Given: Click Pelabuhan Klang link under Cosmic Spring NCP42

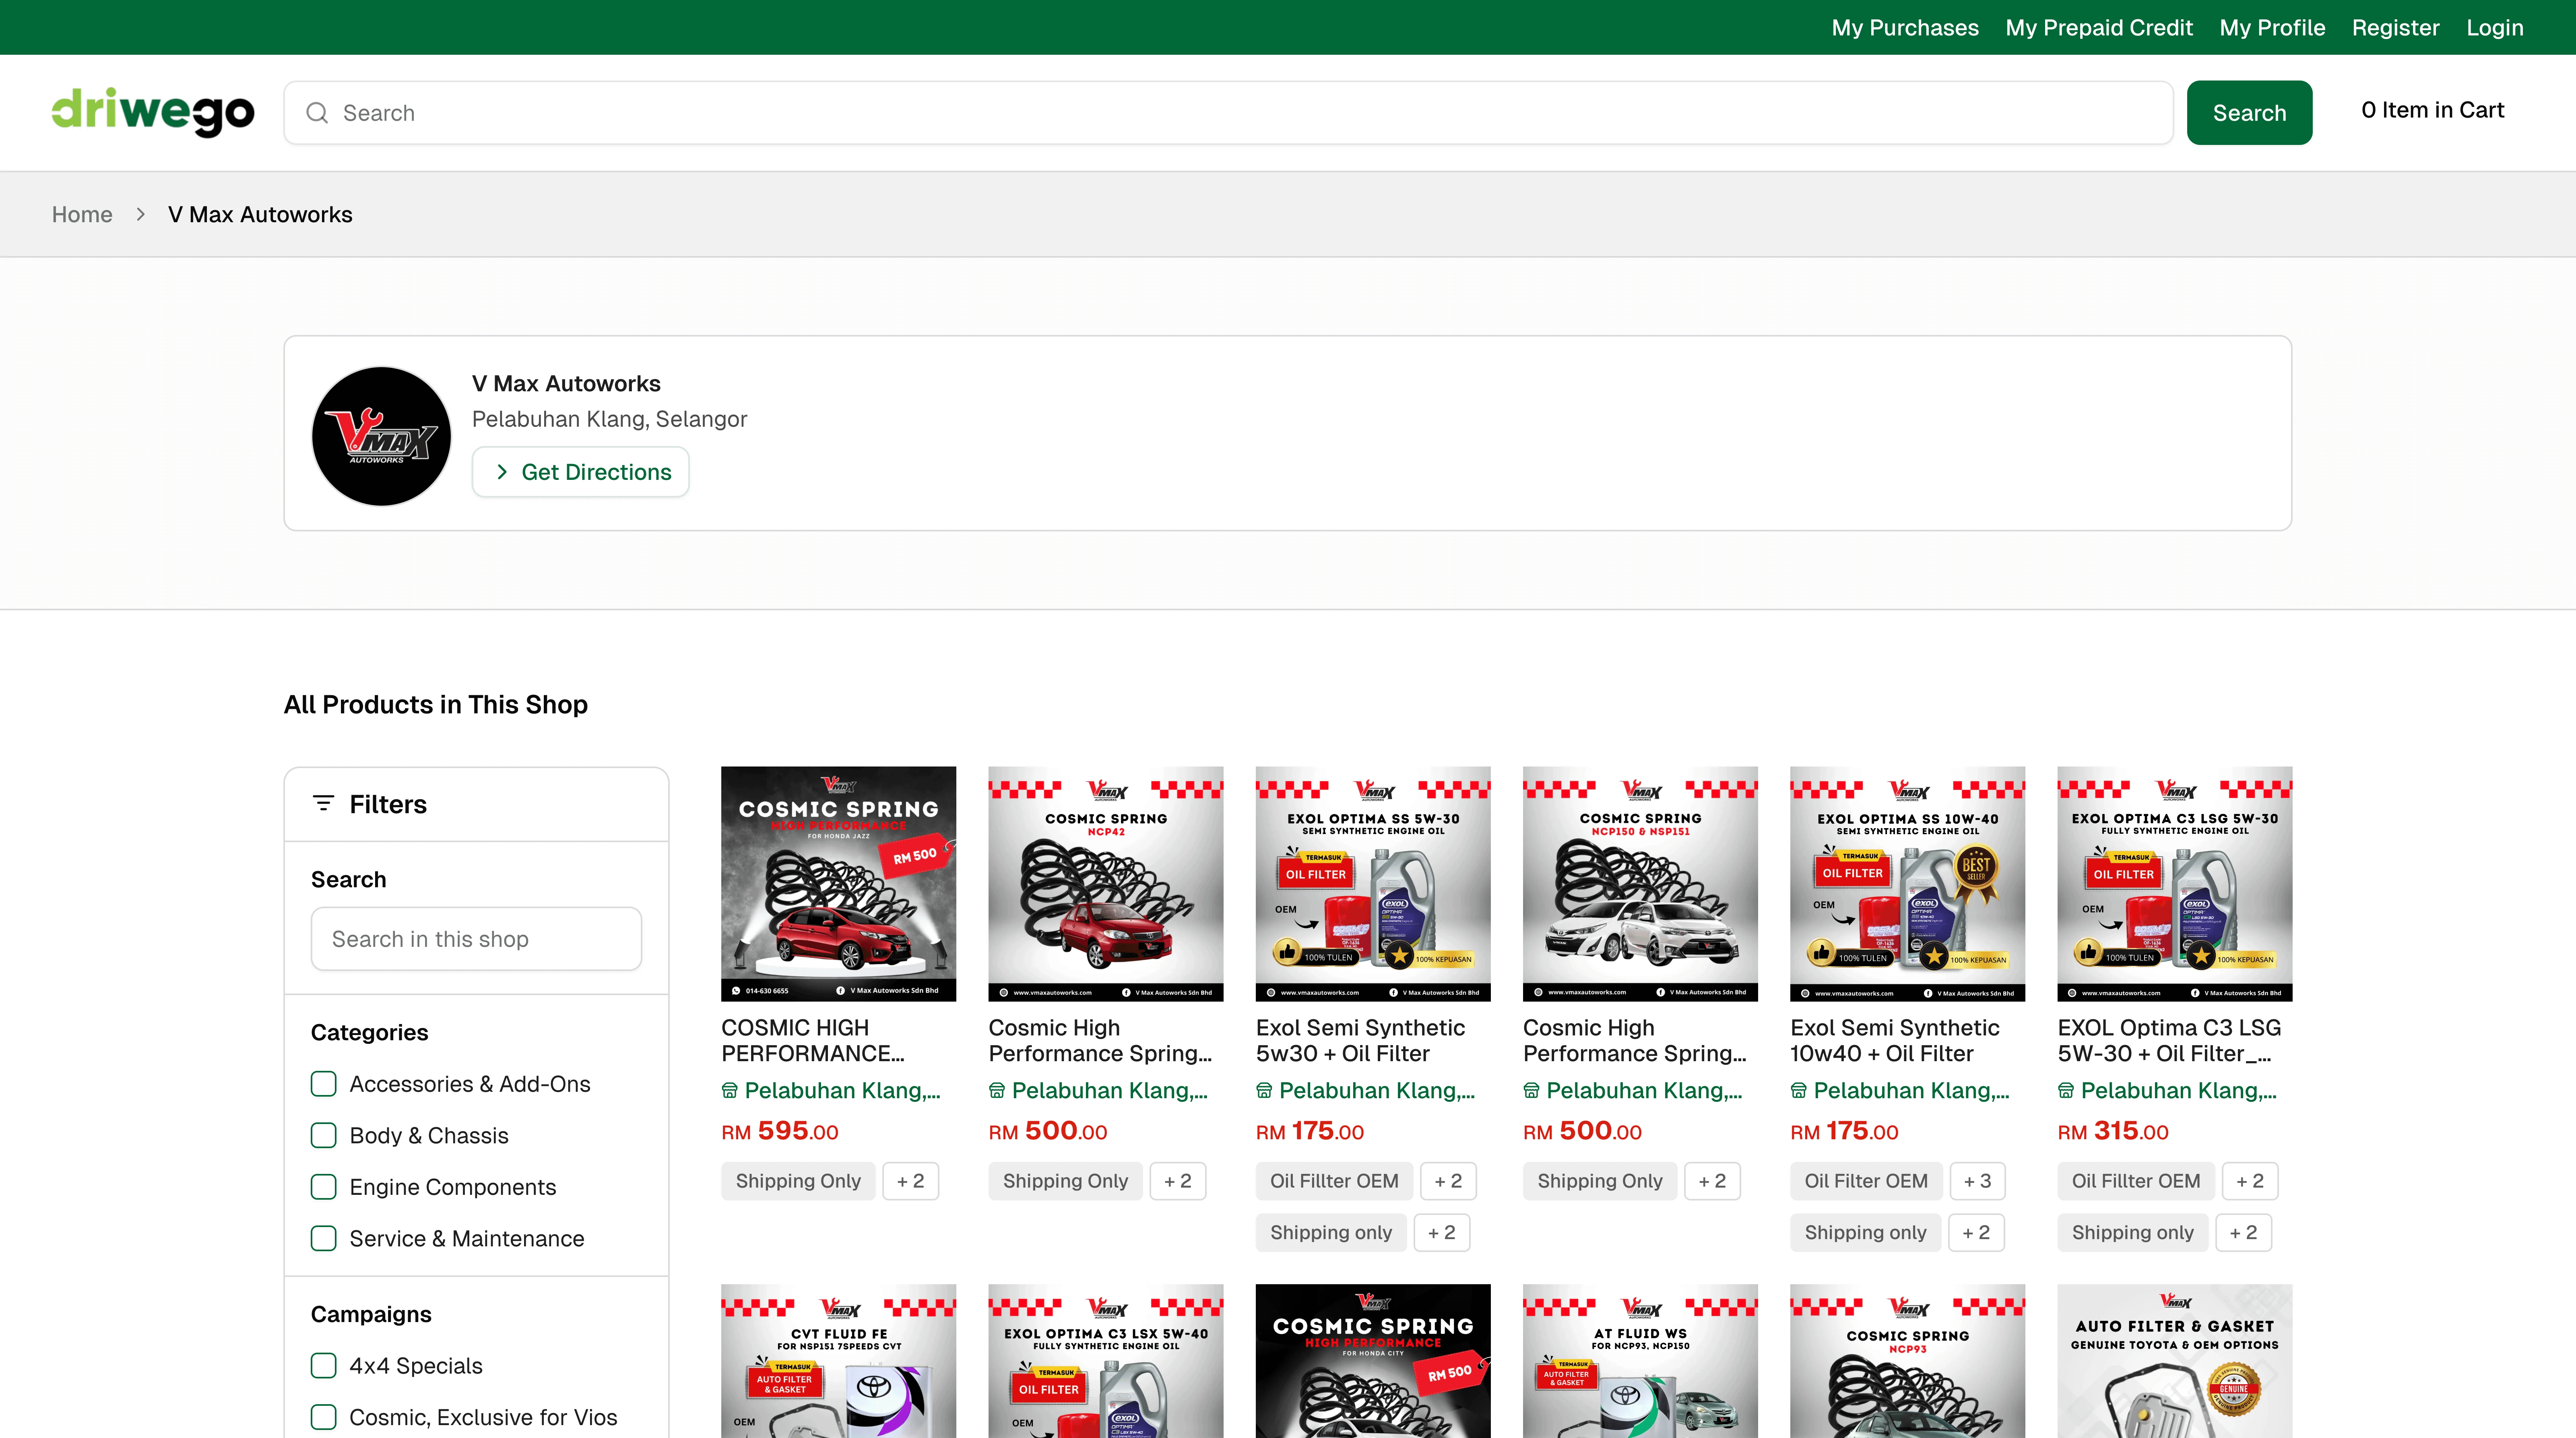Looking at the screenshot, I should coord(1109,1091).
